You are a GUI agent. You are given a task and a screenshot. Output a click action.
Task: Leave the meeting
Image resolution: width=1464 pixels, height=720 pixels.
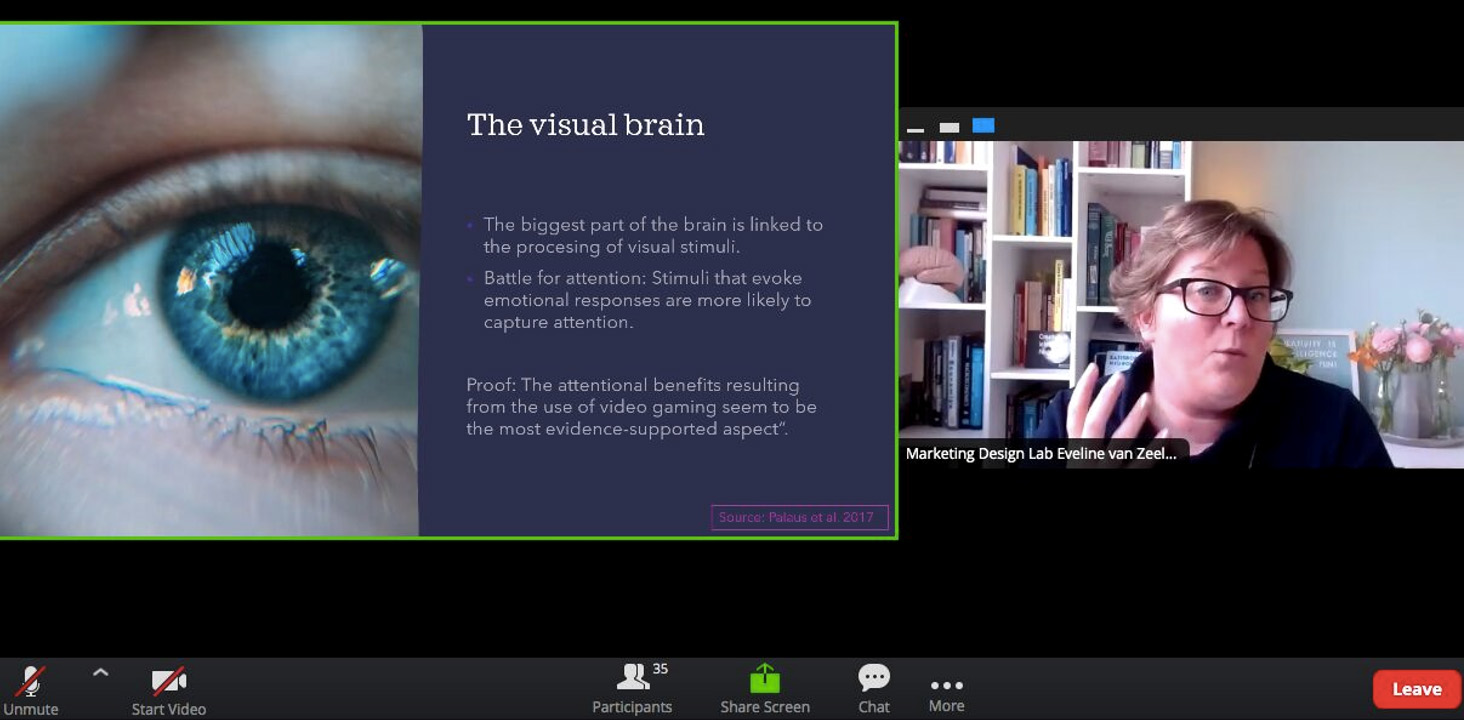[x=1416, y=689]
